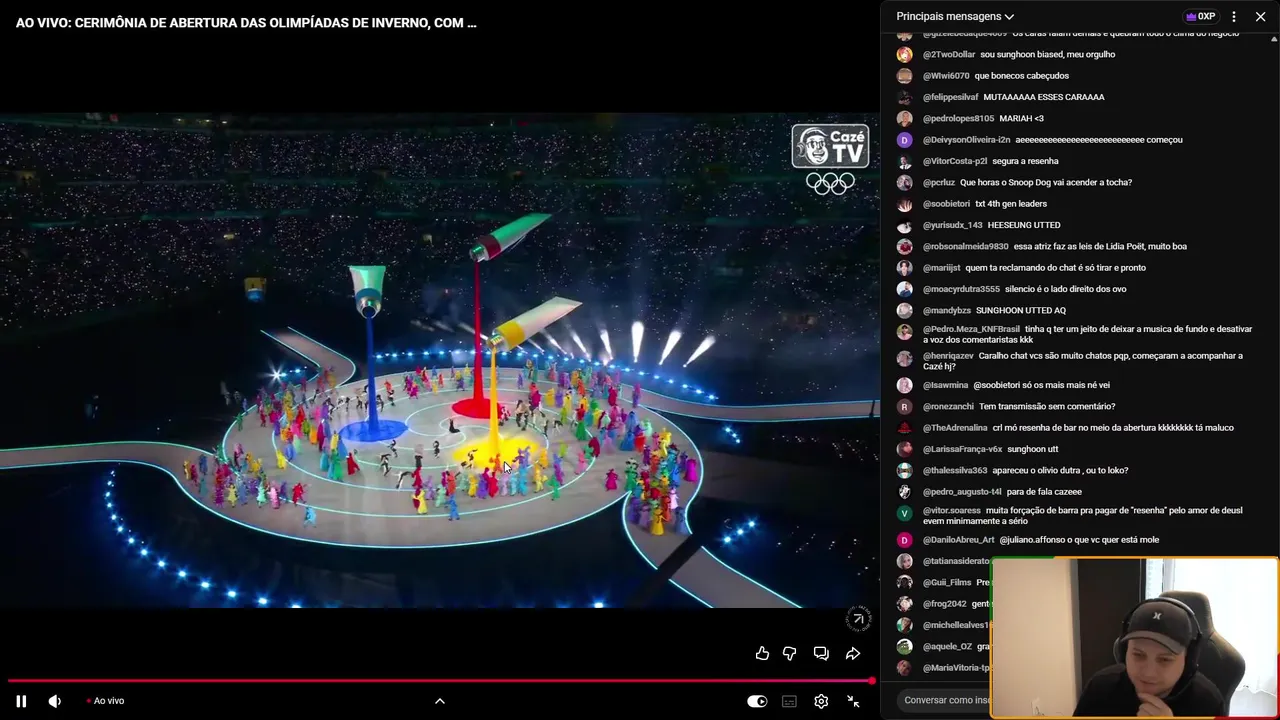
Task: Open the video settings gear
Action: [x=821, y=701]
